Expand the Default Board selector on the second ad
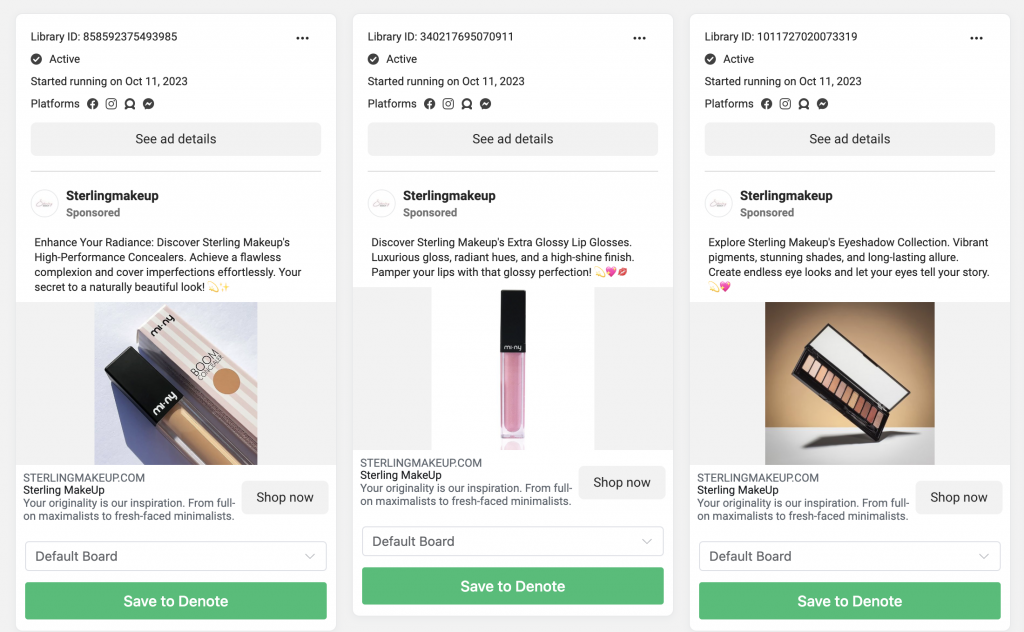Screen dimensions: 1024x632 point(512,540)
